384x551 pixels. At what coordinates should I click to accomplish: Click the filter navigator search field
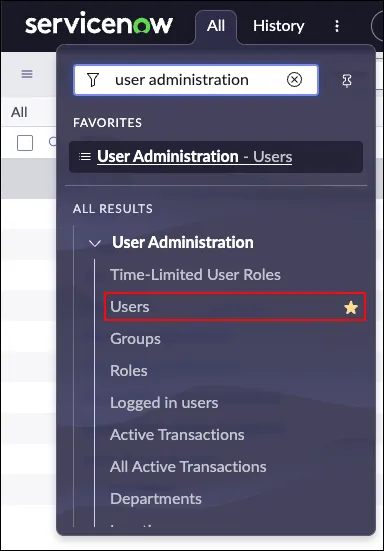(x=196, y=80)
